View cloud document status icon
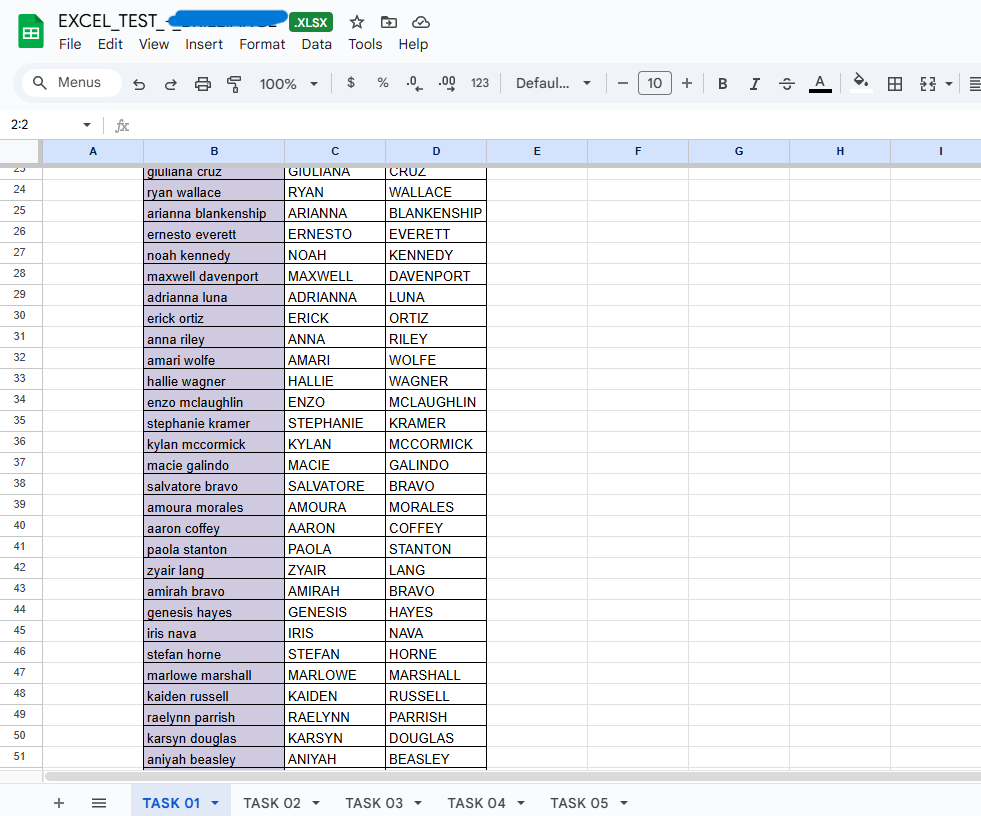The height and width of the screenshot is (816, 981). point(420,23)
